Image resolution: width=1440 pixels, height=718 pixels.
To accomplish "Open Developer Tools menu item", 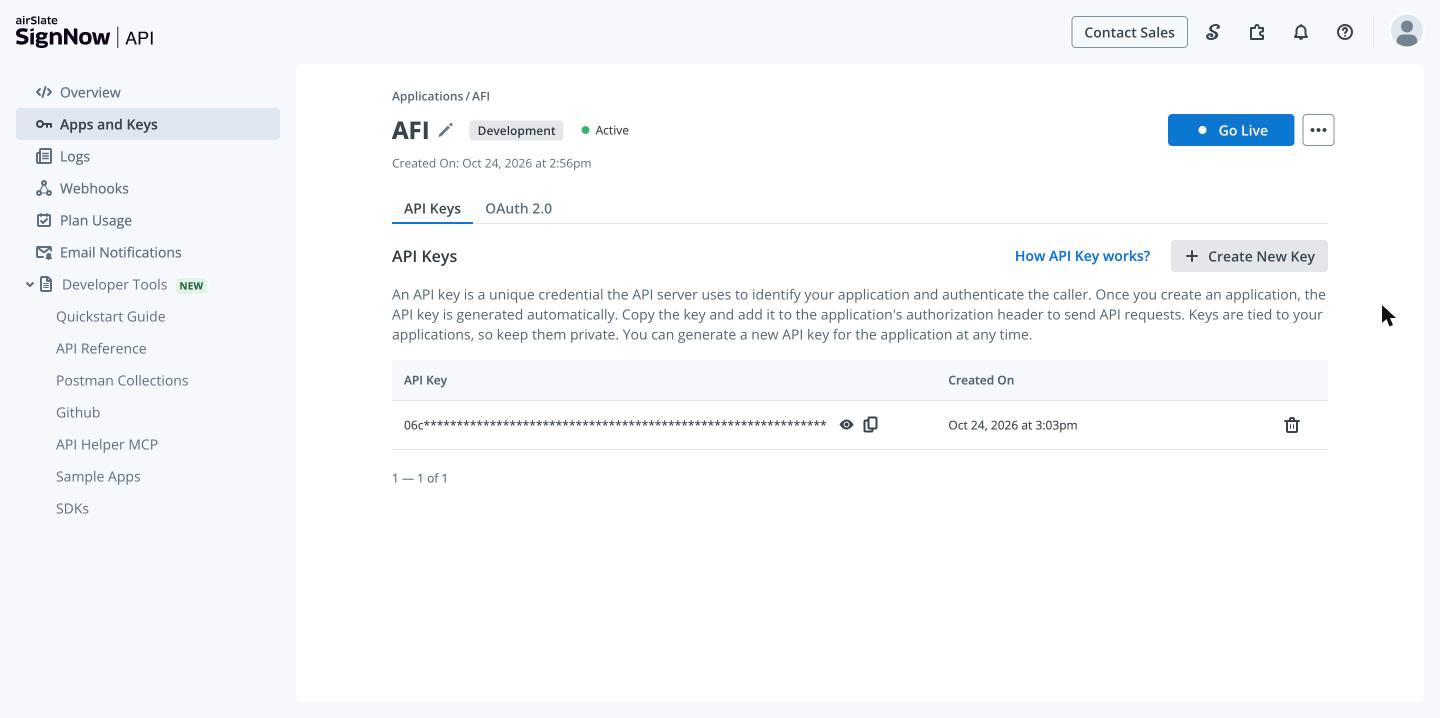I will (114, 284).
